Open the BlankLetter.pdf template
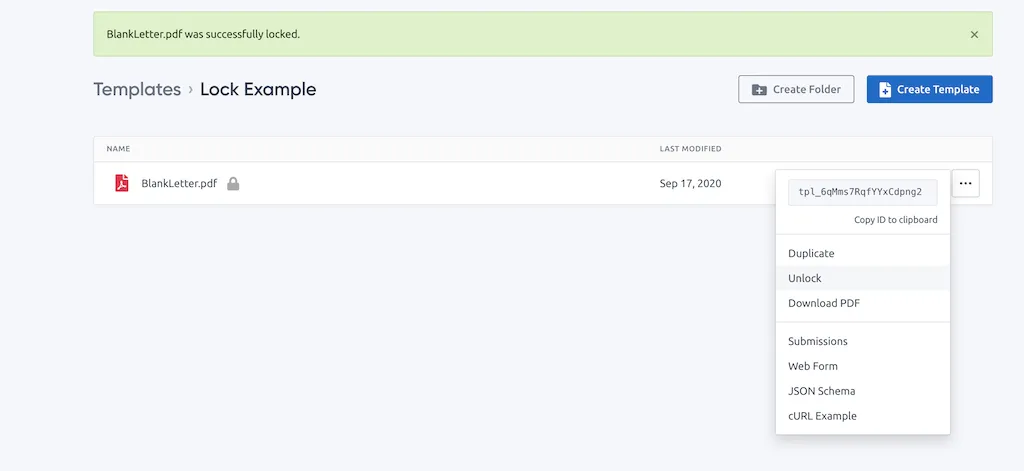The image size is (1024, 471). pyautogui.click(x=179, y=184)
